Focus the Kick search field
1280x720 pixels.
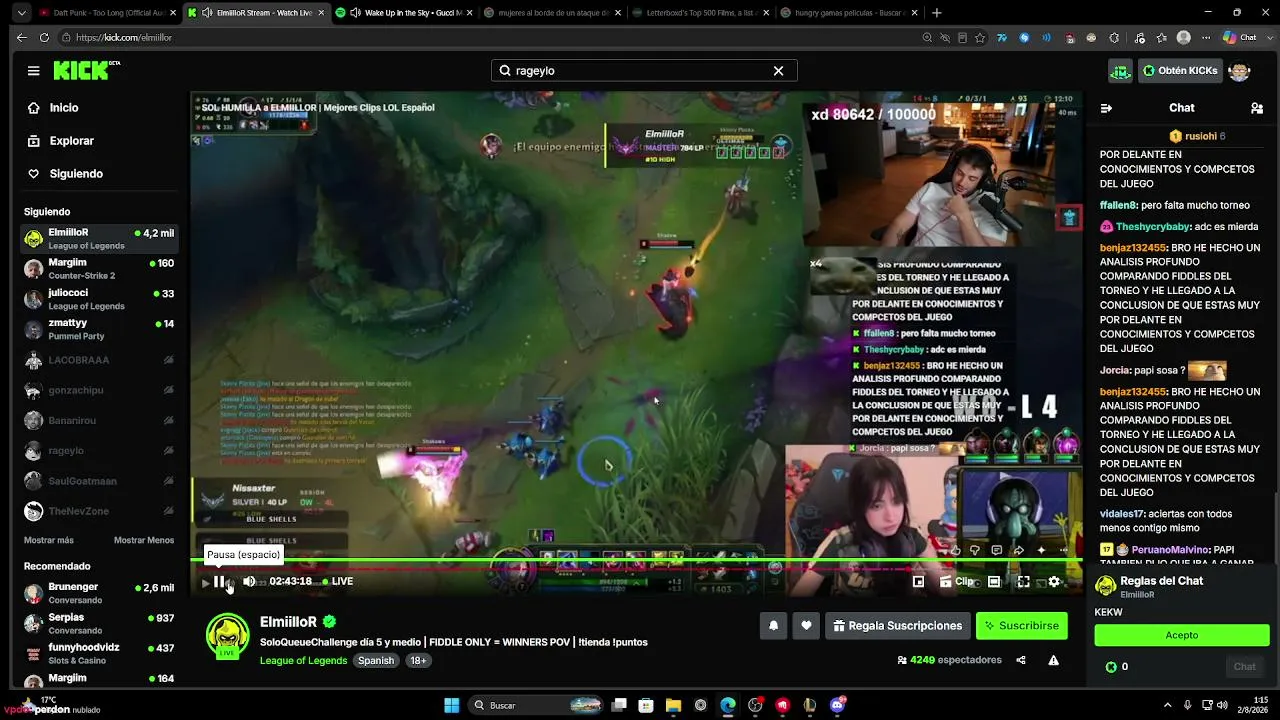click(643, 71)
